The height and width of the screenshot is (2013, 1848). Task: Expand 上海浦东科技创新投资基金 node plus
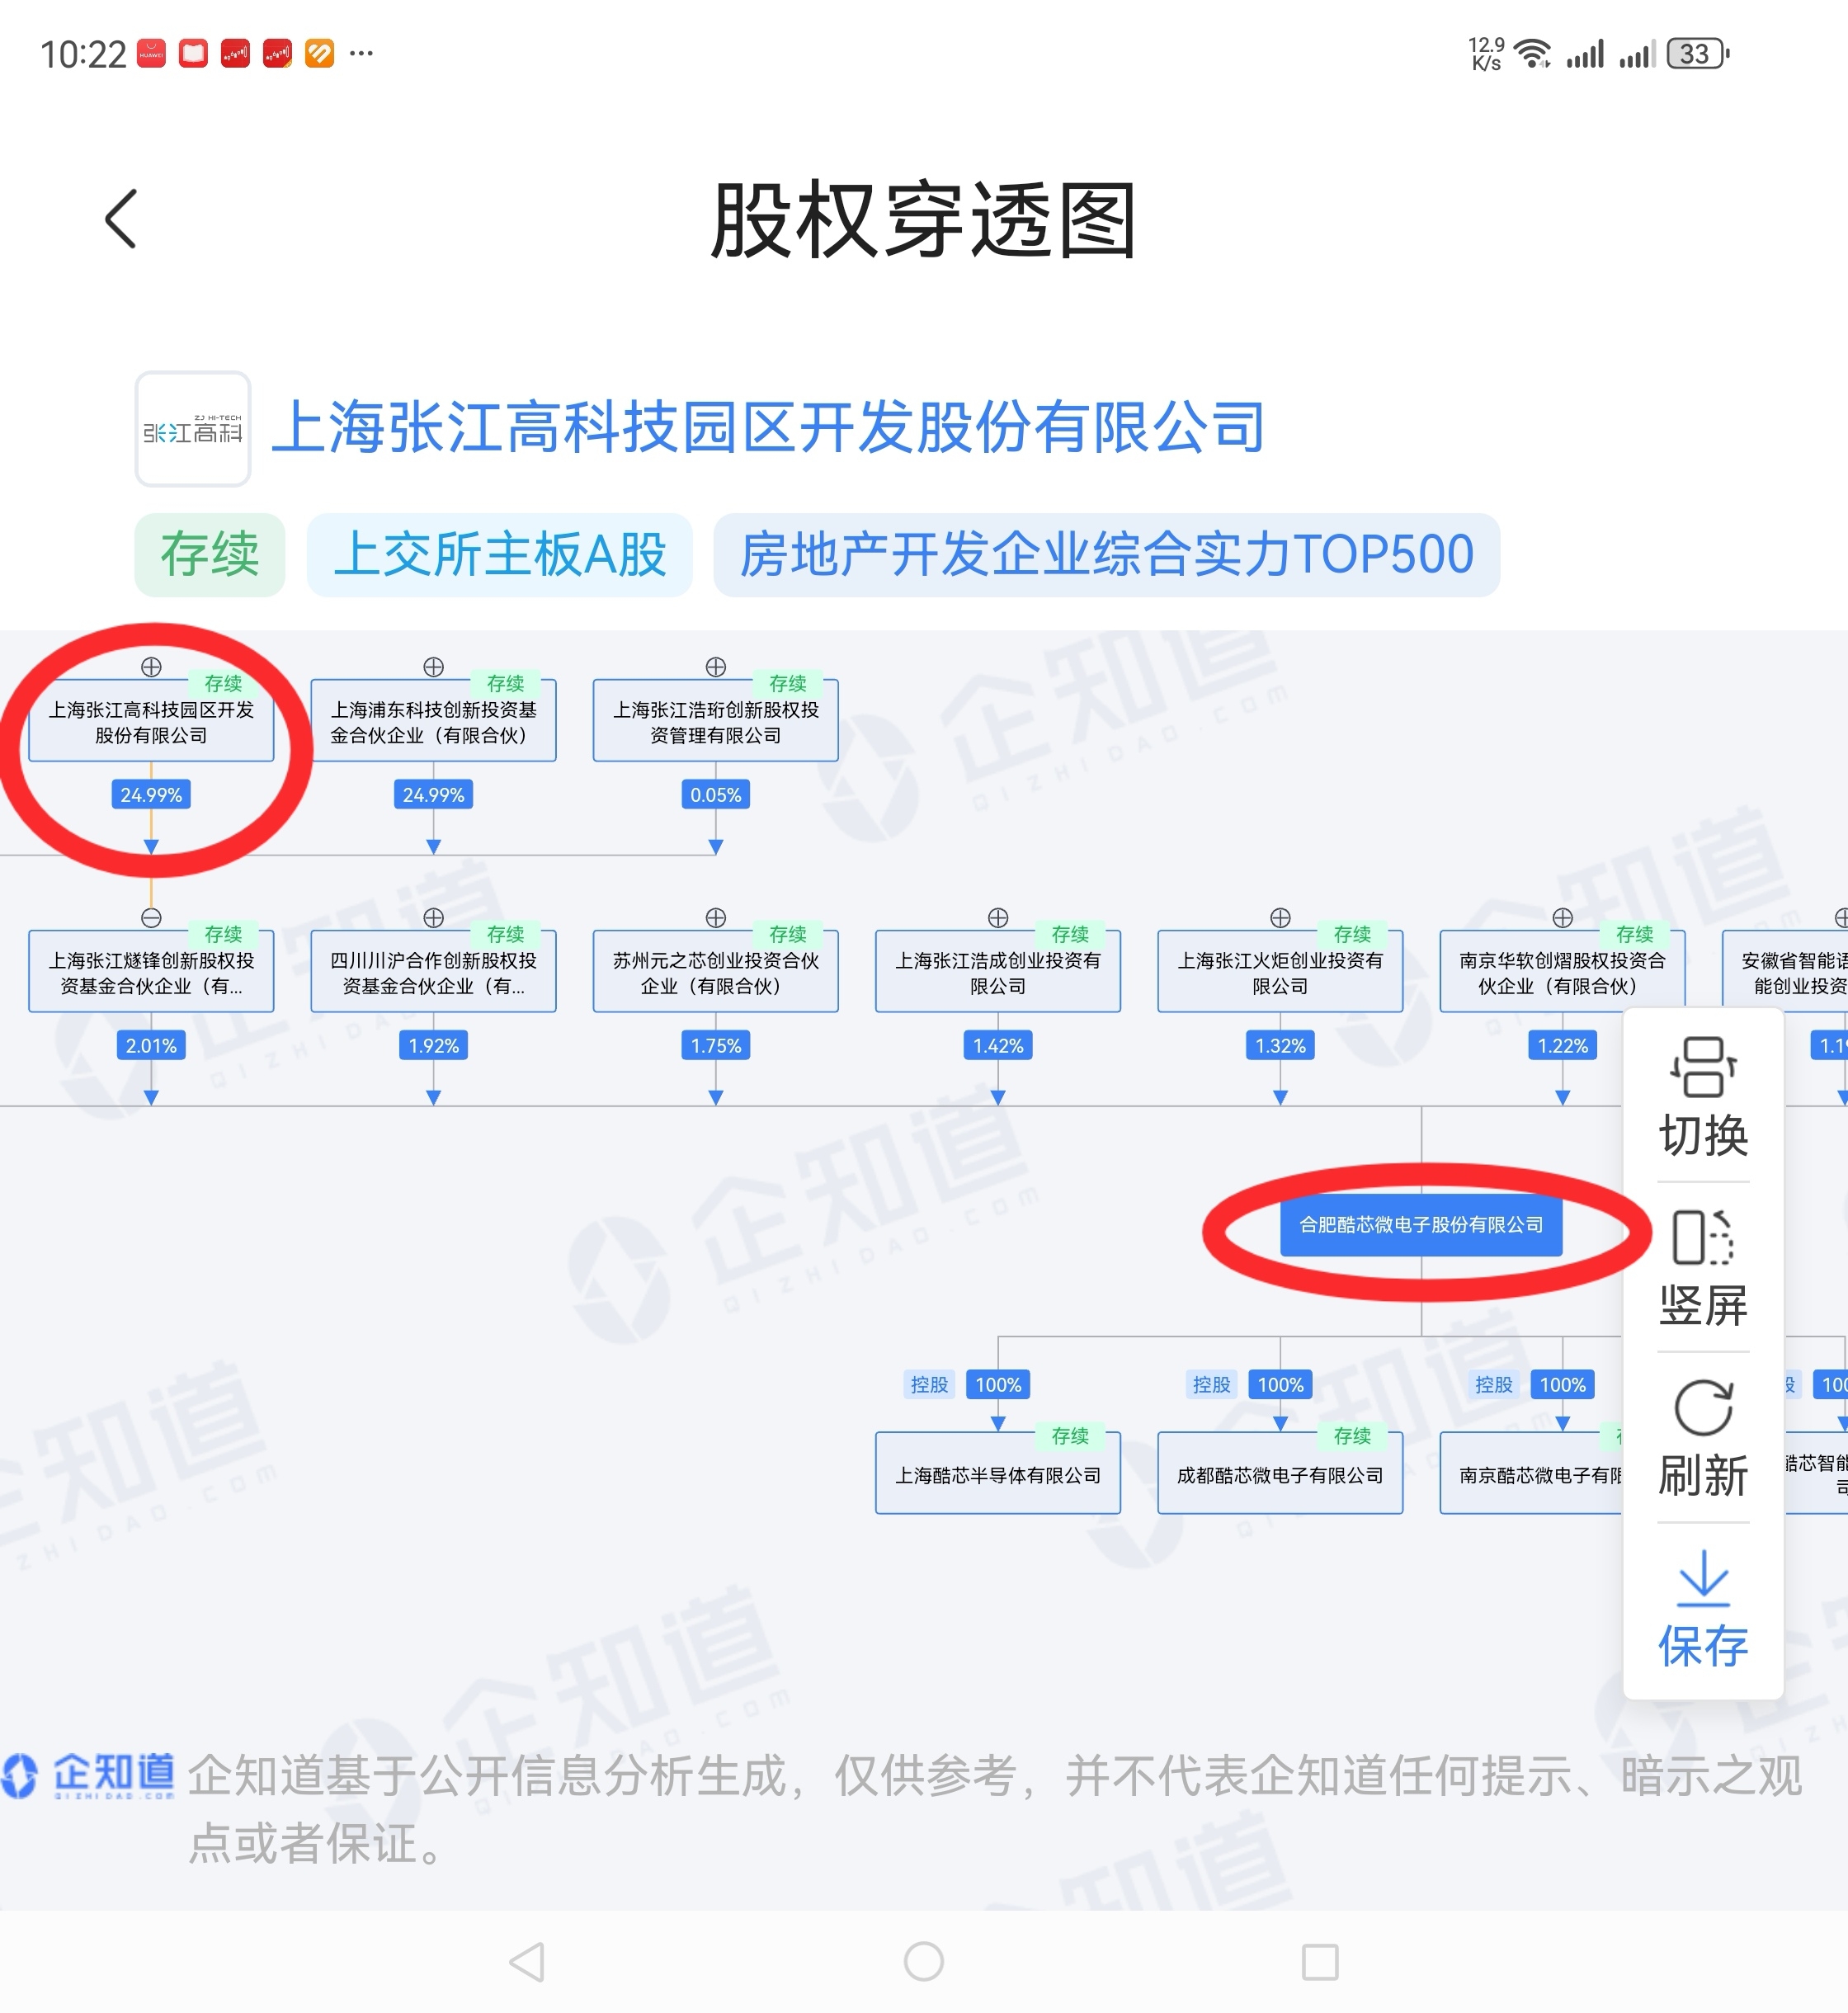pyautogui.click(x=433, y=667)
